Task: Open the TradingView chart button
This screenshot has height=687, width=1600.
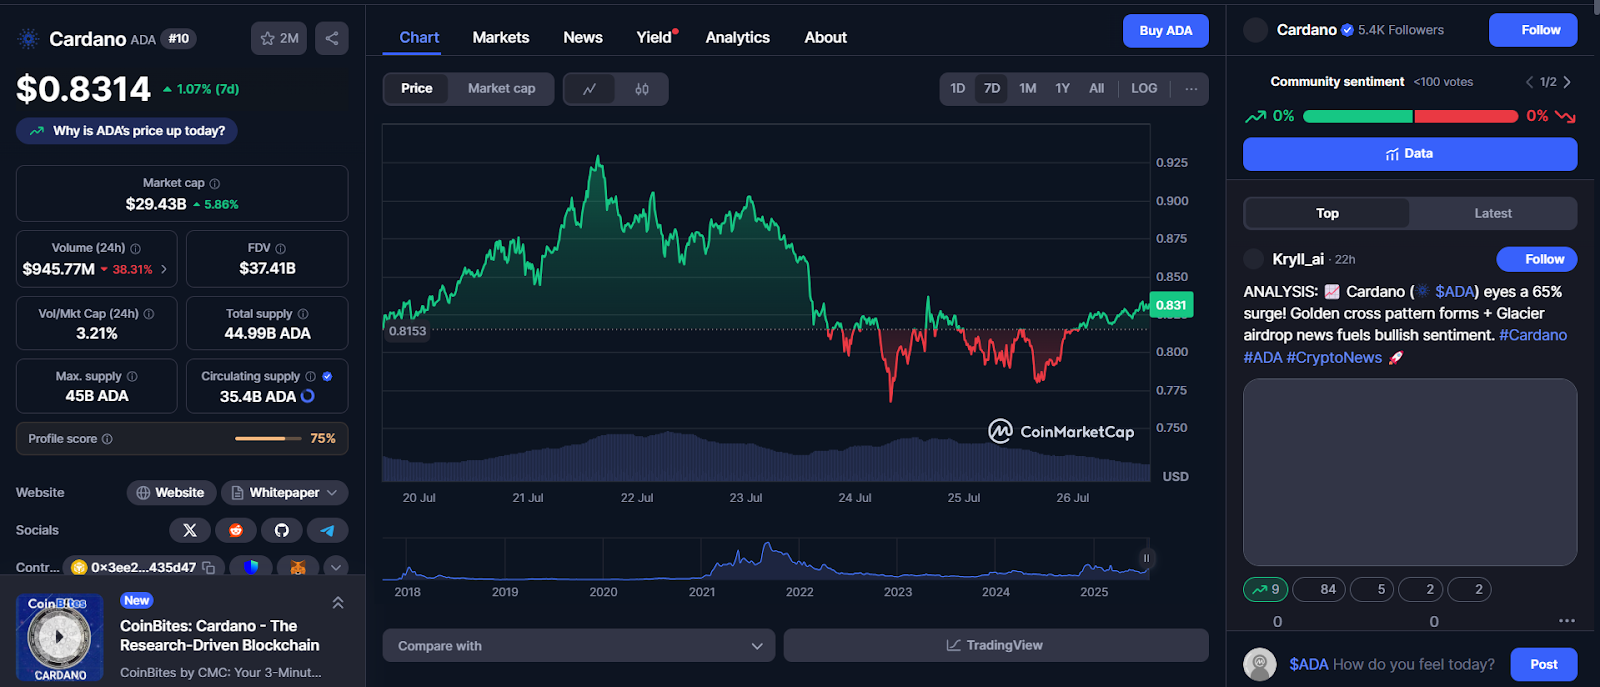Action: pyautogui.click(x=996, y=646)
